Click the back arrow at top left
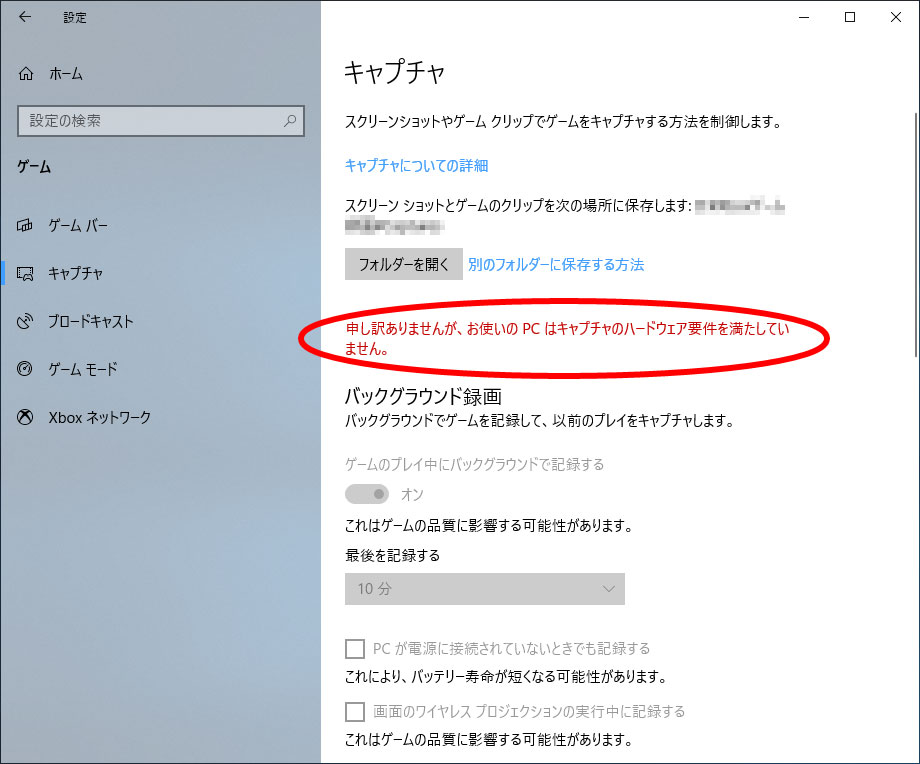Viewport: 920px width, 764px height. [x=23, y=16]
